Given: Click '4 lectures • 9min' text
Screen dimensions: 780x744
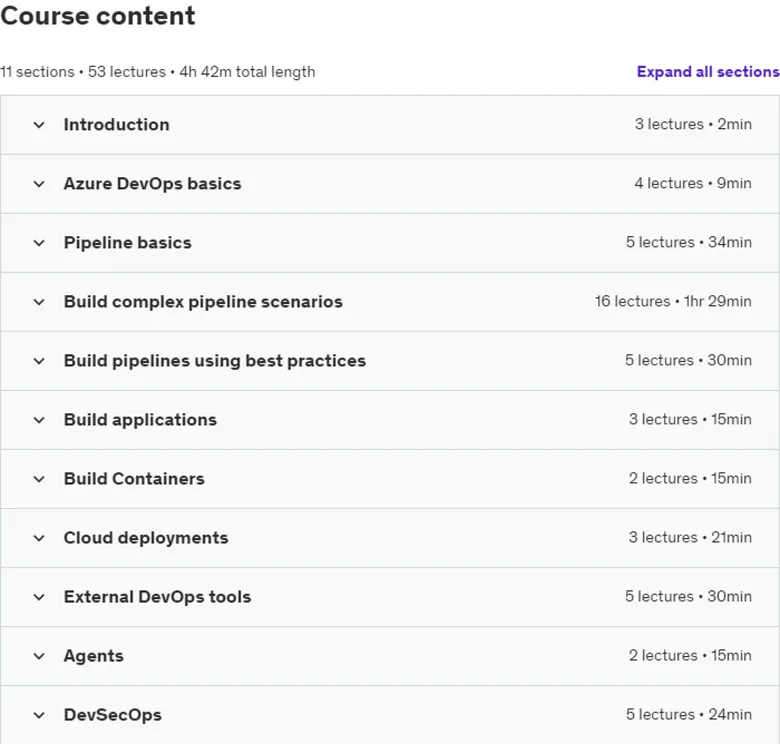Looking at the screenshot, I should (x=693, y=183).
